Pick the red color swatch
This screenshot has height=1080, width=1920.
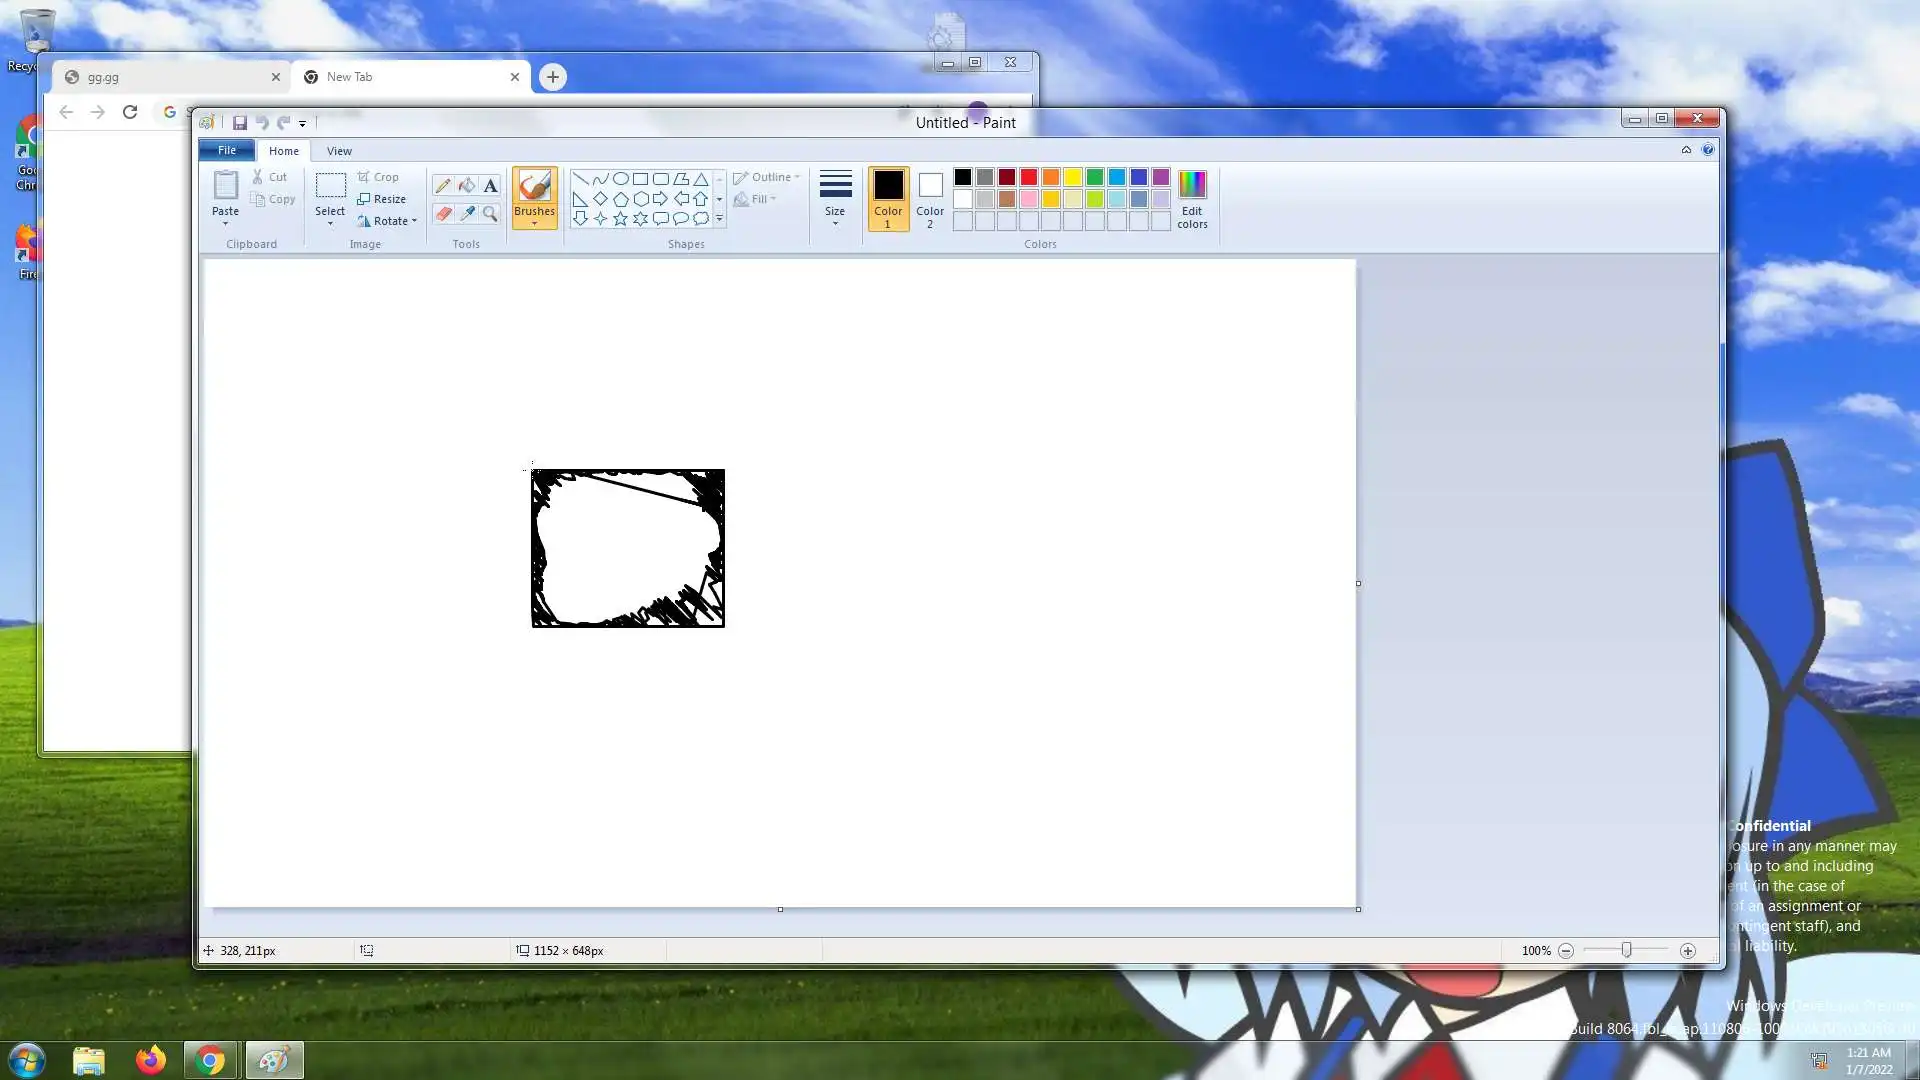(1029, 177)
